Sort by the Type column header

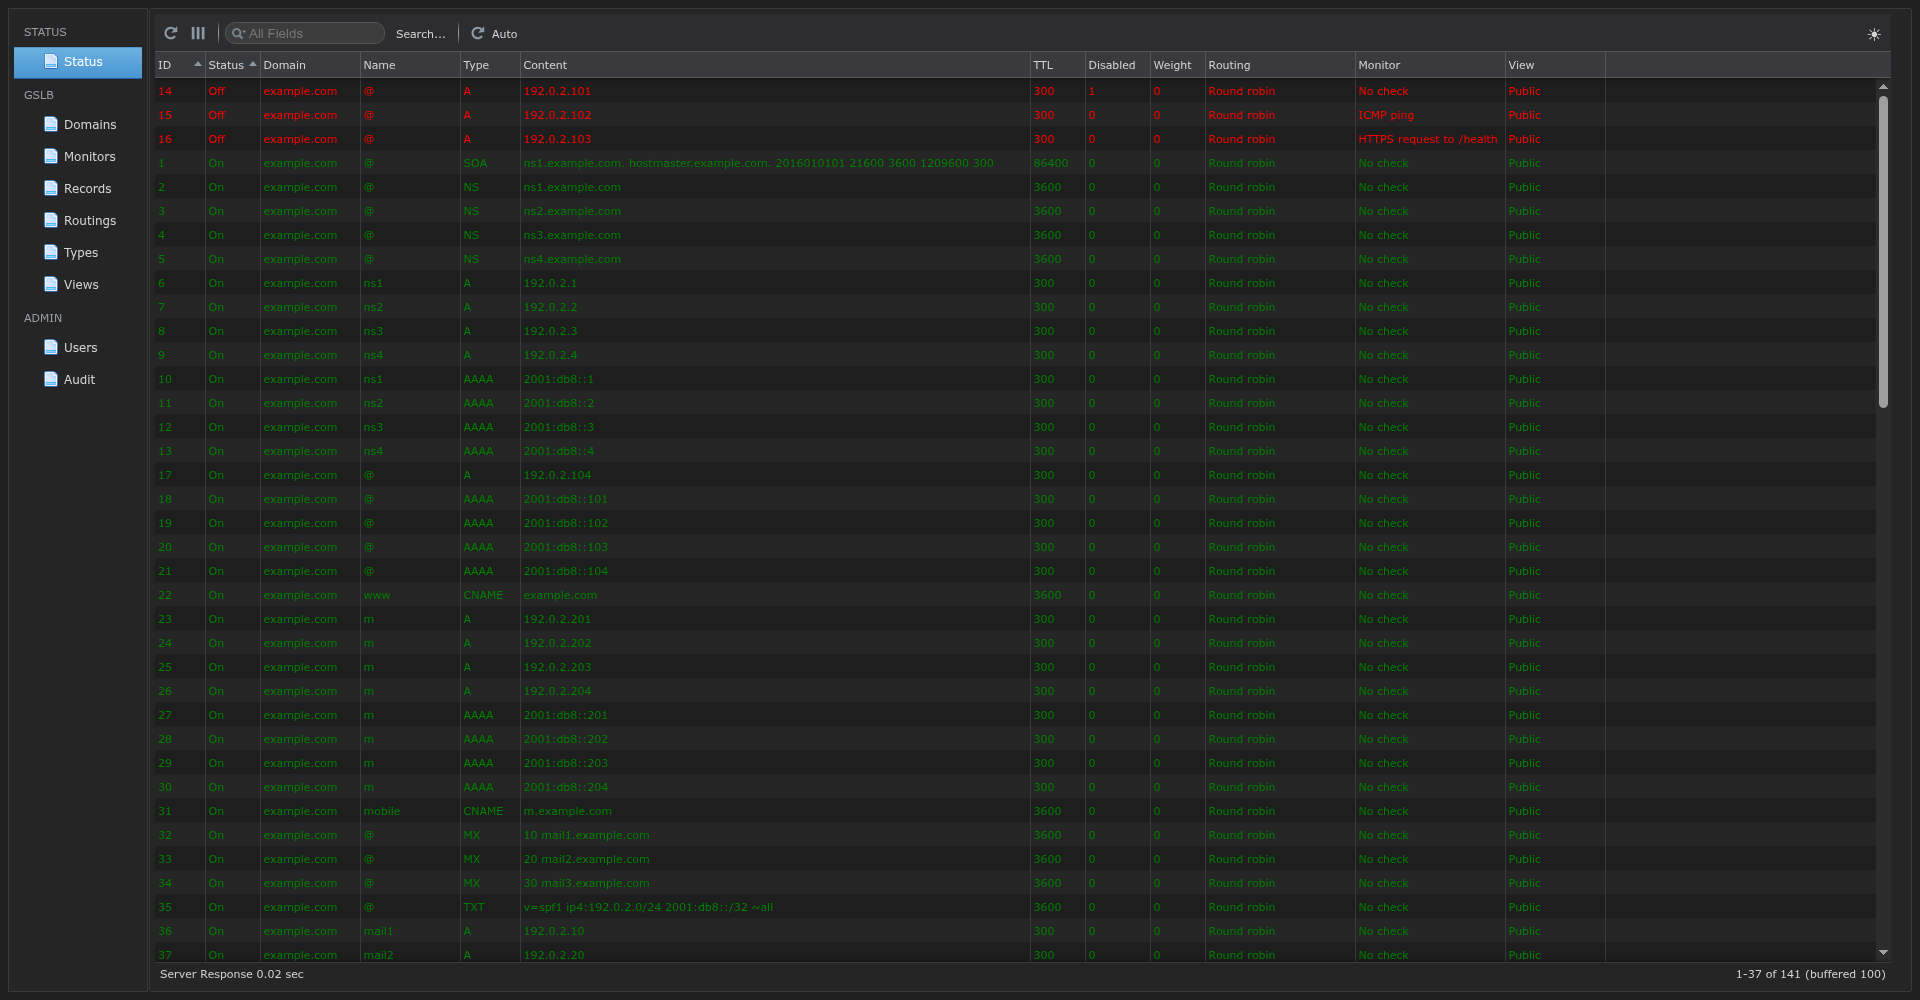pyautogui.click(x=490, y=65)
